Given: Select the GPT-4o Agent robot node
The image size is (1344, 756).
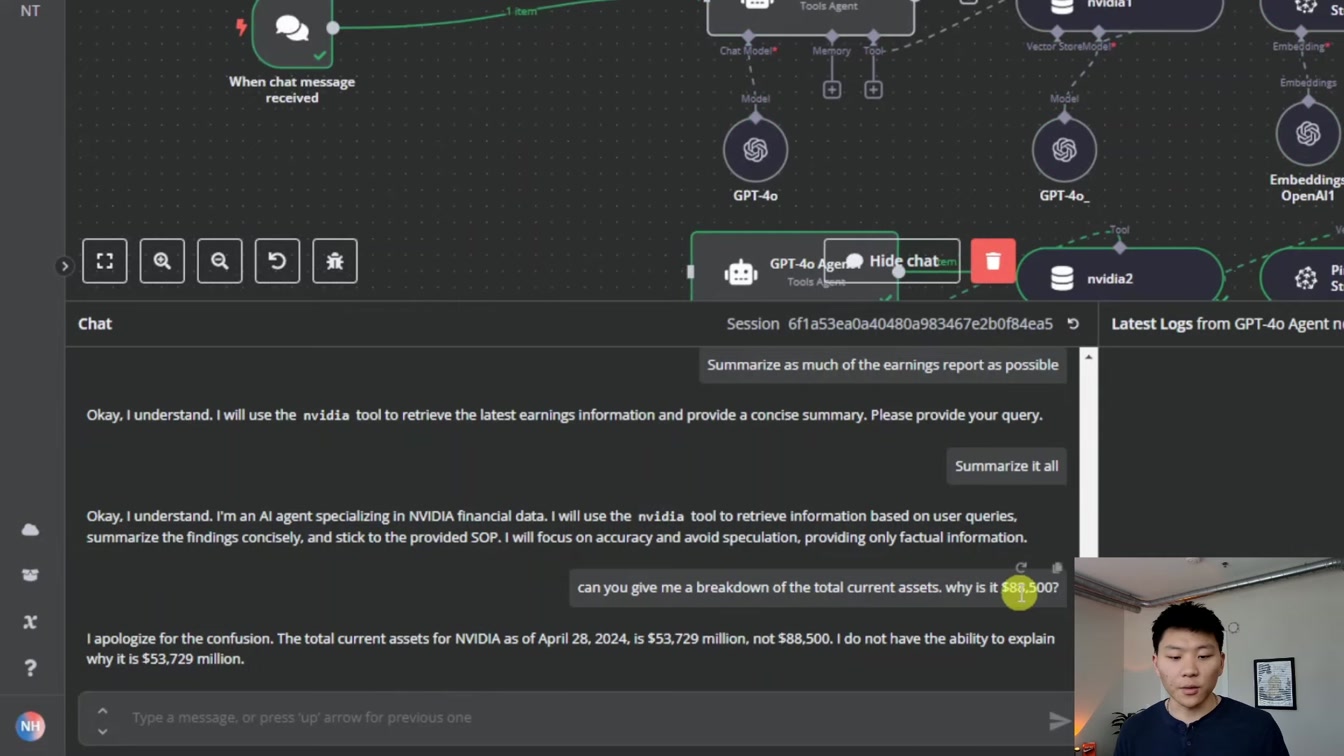Looking at the screenshot, I should point(794,267).
